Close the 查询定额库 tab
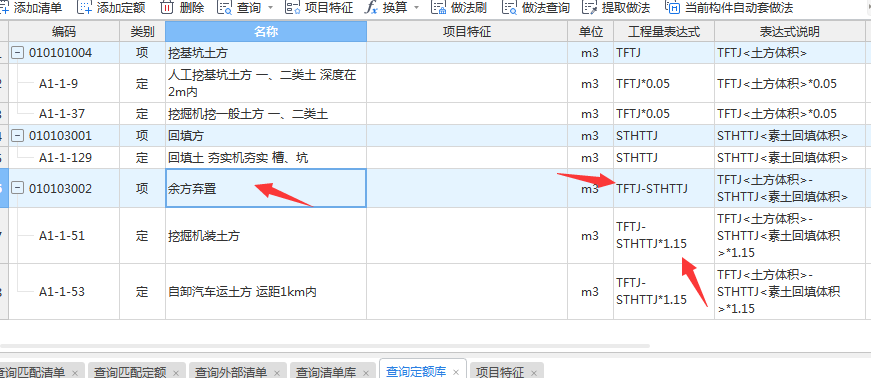 [x=456, y=372]
